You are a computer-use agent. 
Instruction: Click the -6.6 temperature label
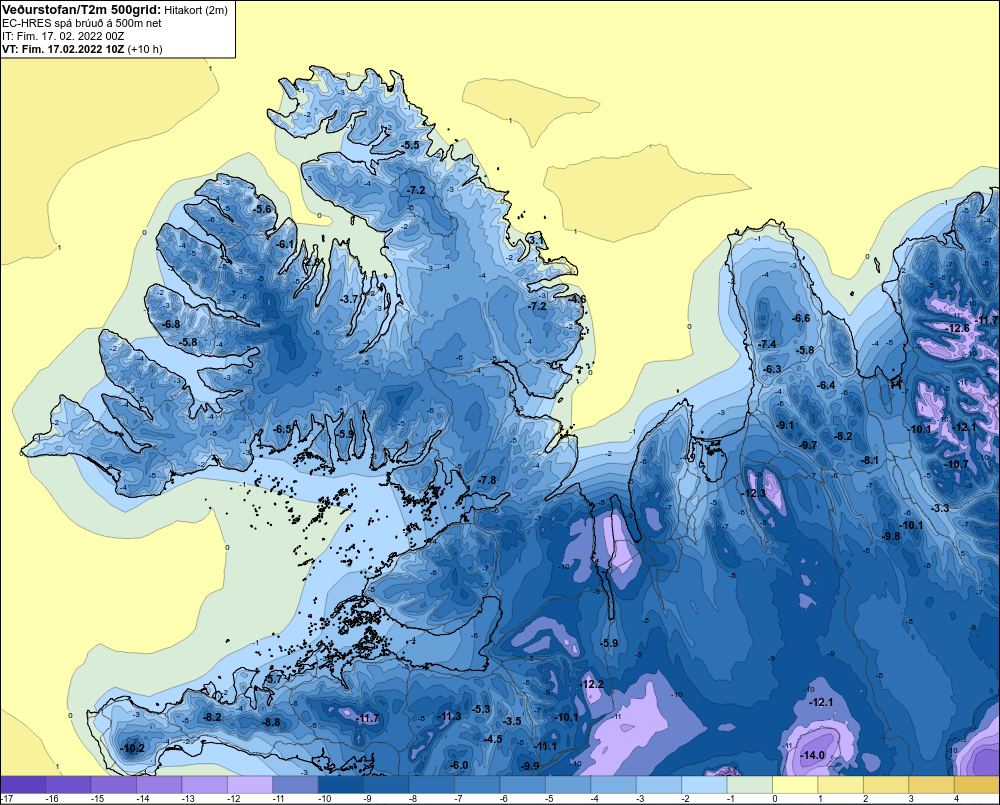(801, 318)
